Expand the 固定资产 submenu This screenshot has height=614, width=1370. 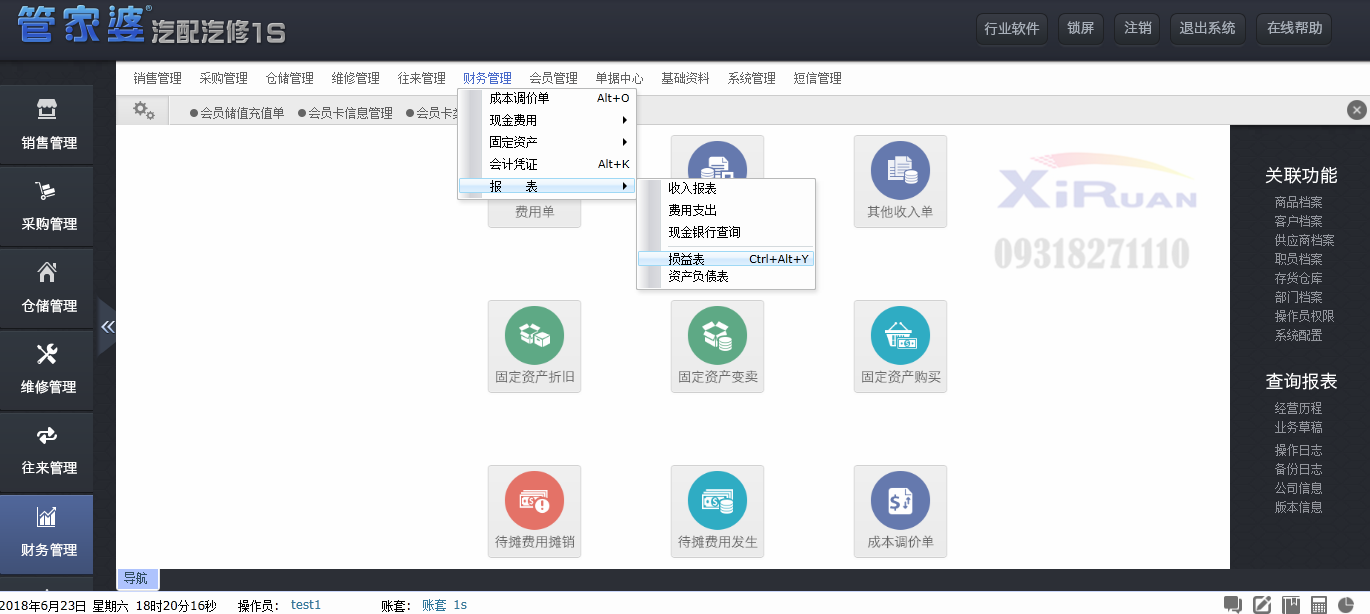point(546,142)
